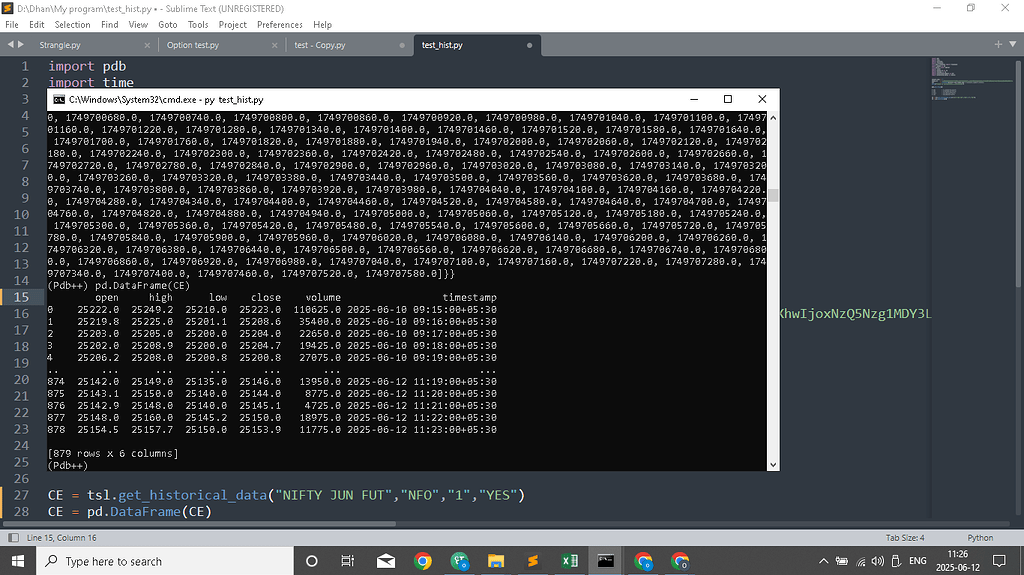Click the cmd scrollbar thumb
1024x575 pixels.
point(773,195)
